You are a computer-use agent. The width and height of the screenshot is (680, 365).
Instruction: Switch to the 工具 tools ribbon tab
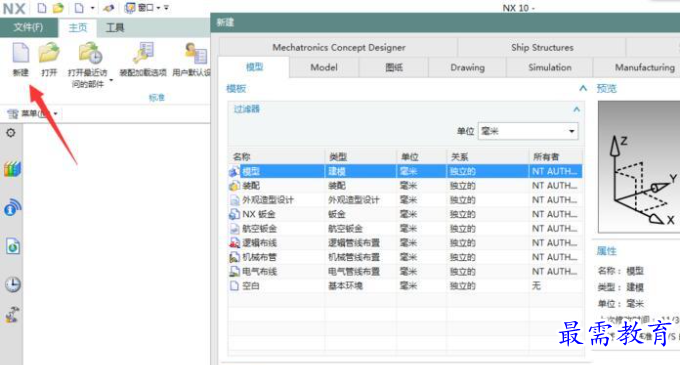click(115, 28)
